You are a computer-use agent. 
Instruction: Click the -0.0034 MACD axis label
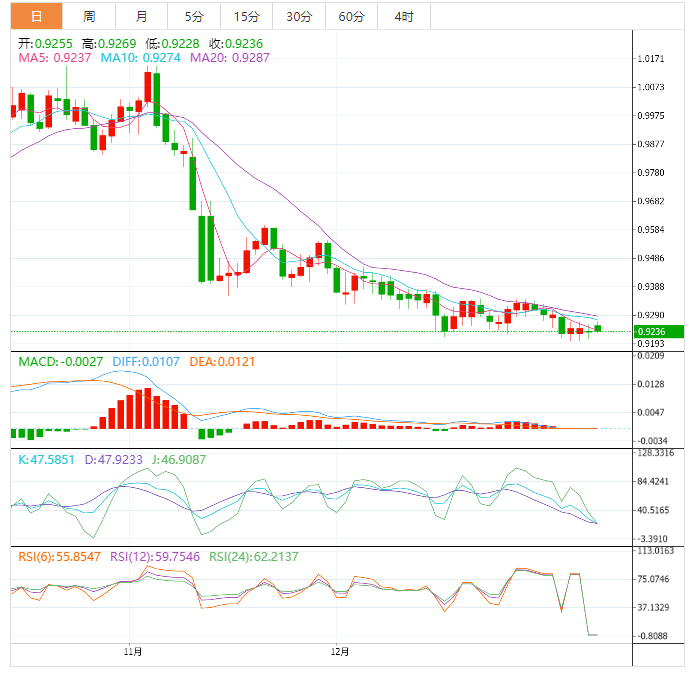(x=652, y=441)
